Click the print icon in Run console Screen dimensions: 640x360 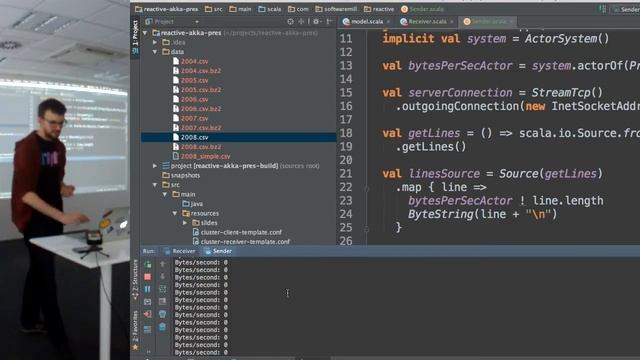click(x=162, y=314)
